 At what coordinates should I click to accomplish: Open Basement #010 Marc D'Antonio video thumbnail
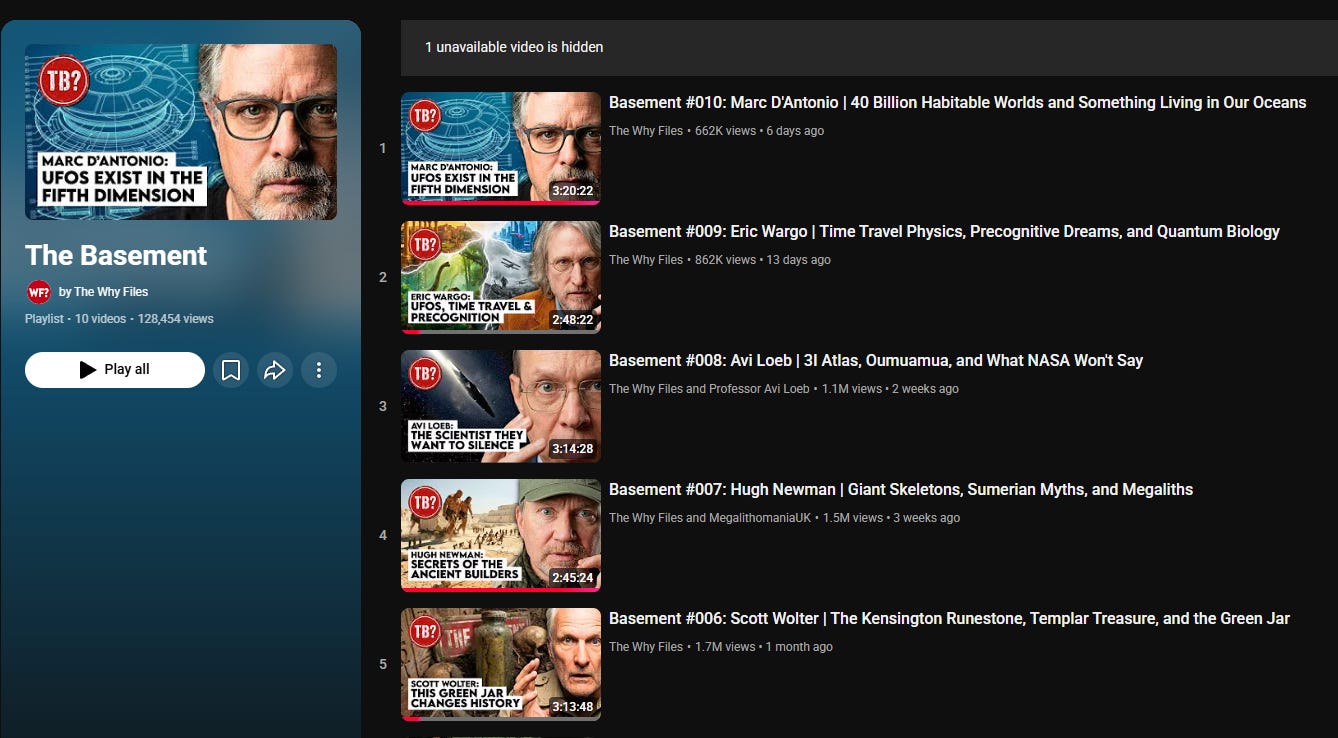501,149
